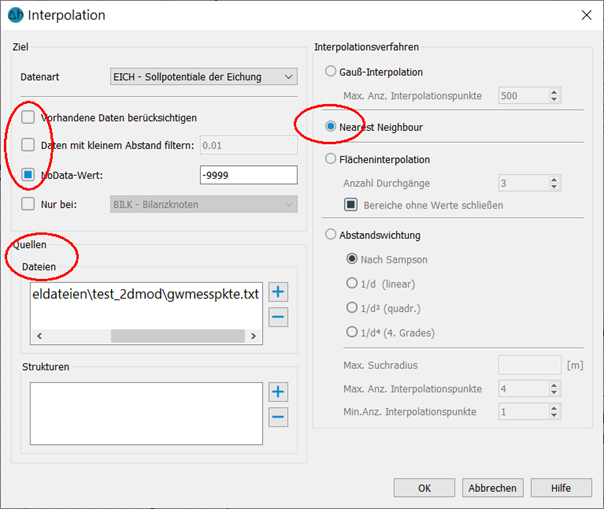Click the NoData-Wert field containing -9999
Viewport: 605px width, 510px height.
(x=247, y=176)
